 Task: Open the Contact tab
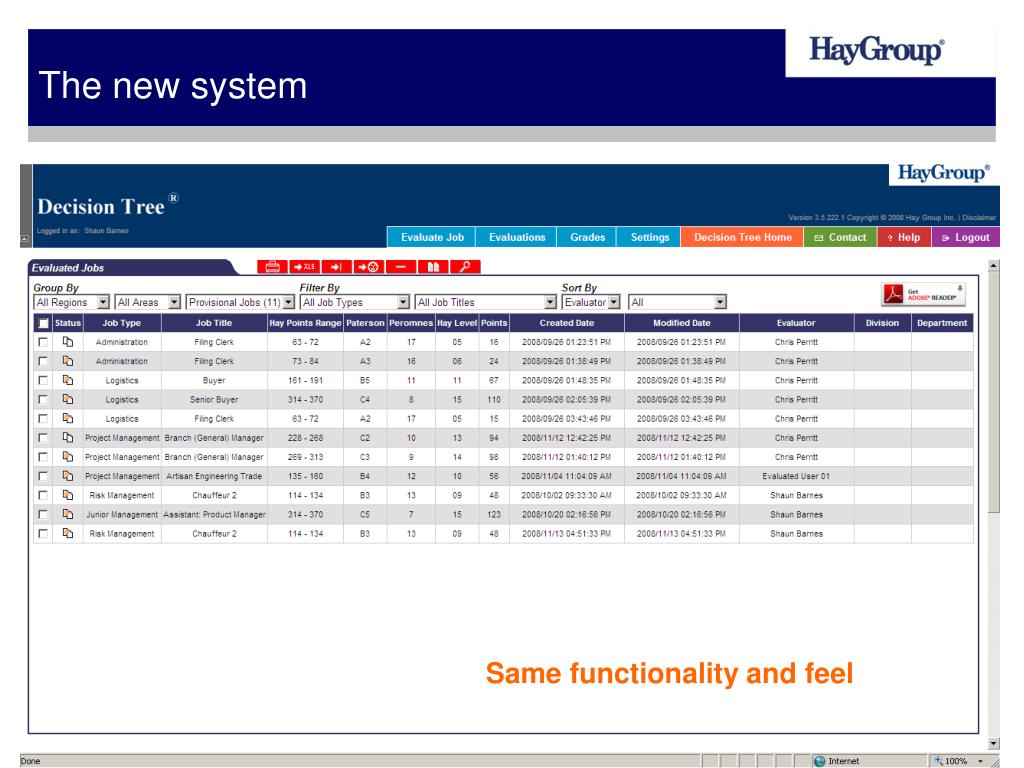pos(841,237)
